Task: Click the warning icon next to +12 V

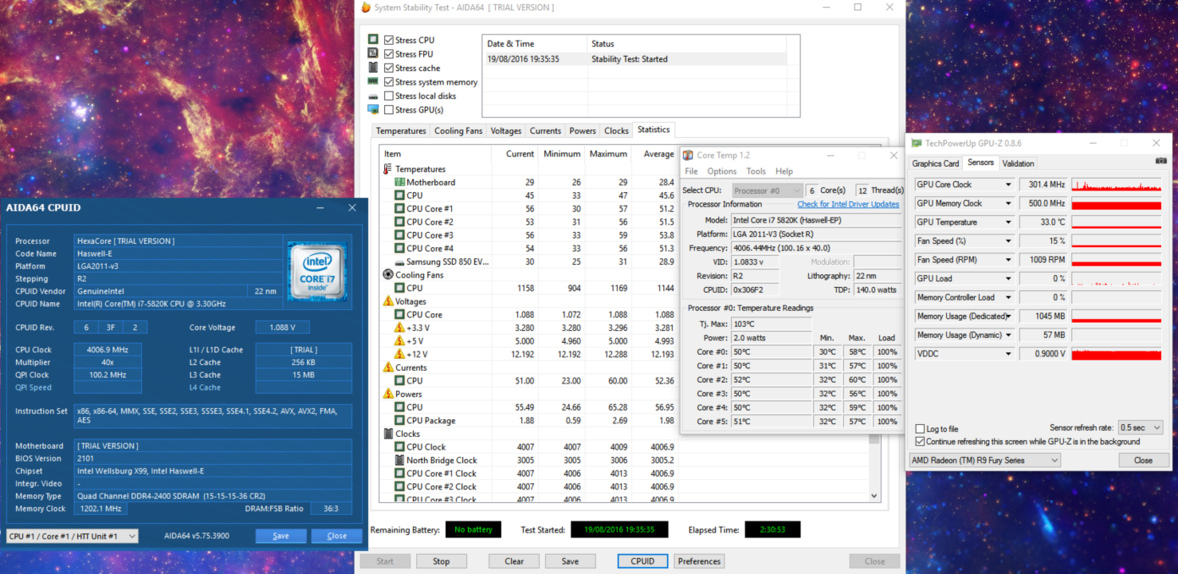Action: (400, 354)
